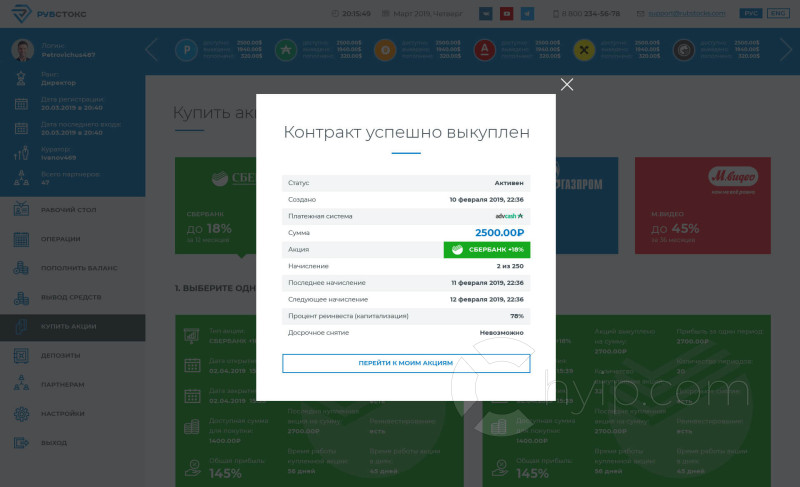Click the rank badge icon beside Директор

[x=21, y=79]
